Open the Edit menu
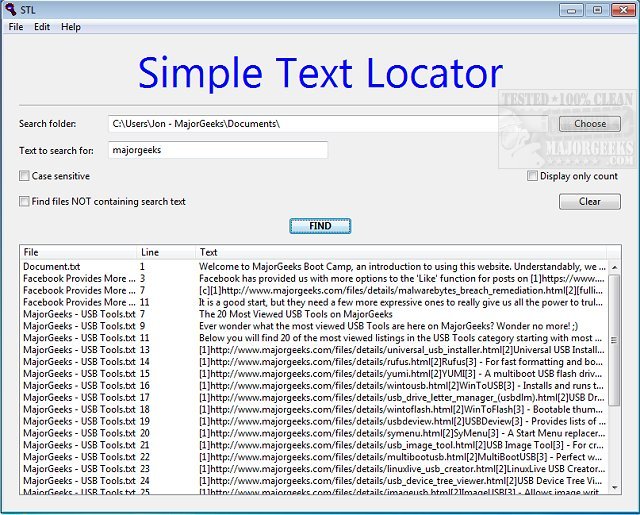The width and height of the screenshot is (640, 515). 42,27
